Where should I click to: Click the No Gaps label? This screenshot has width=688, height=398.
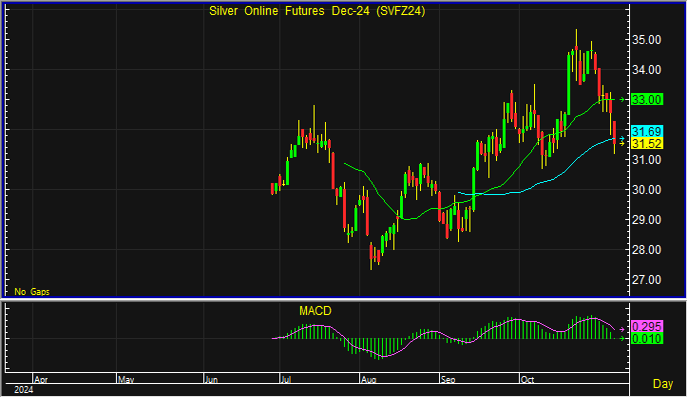[x=32, y=291]
